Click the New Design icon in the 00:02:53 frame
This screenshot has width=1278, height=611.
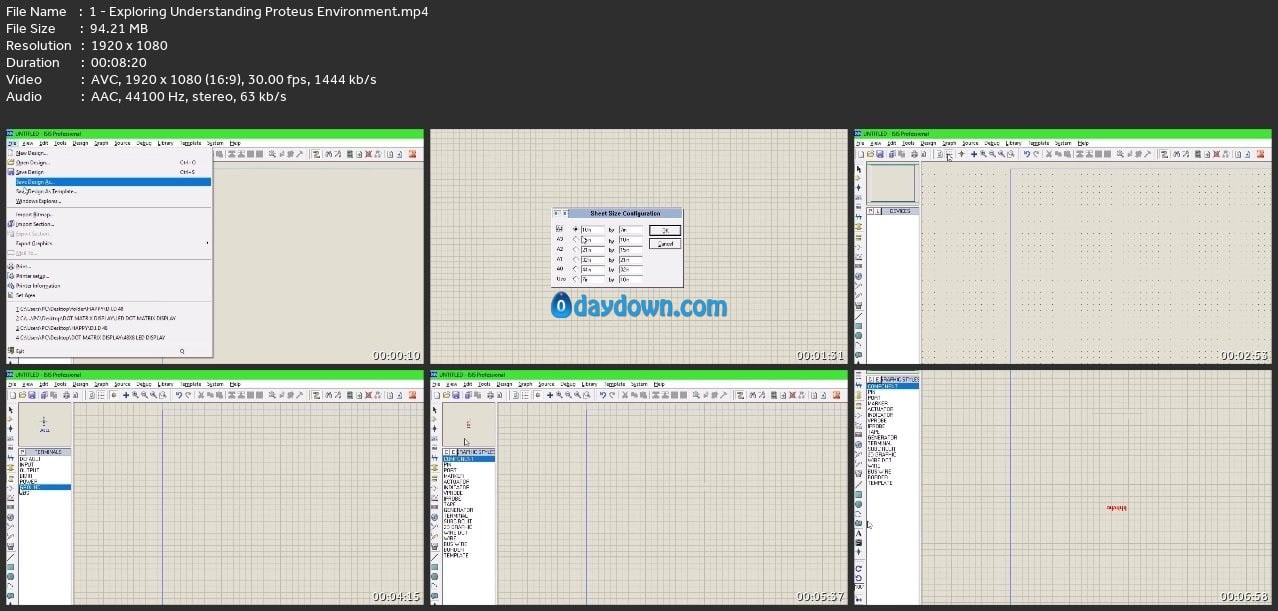pyautogui.click(x=860, y=154)
